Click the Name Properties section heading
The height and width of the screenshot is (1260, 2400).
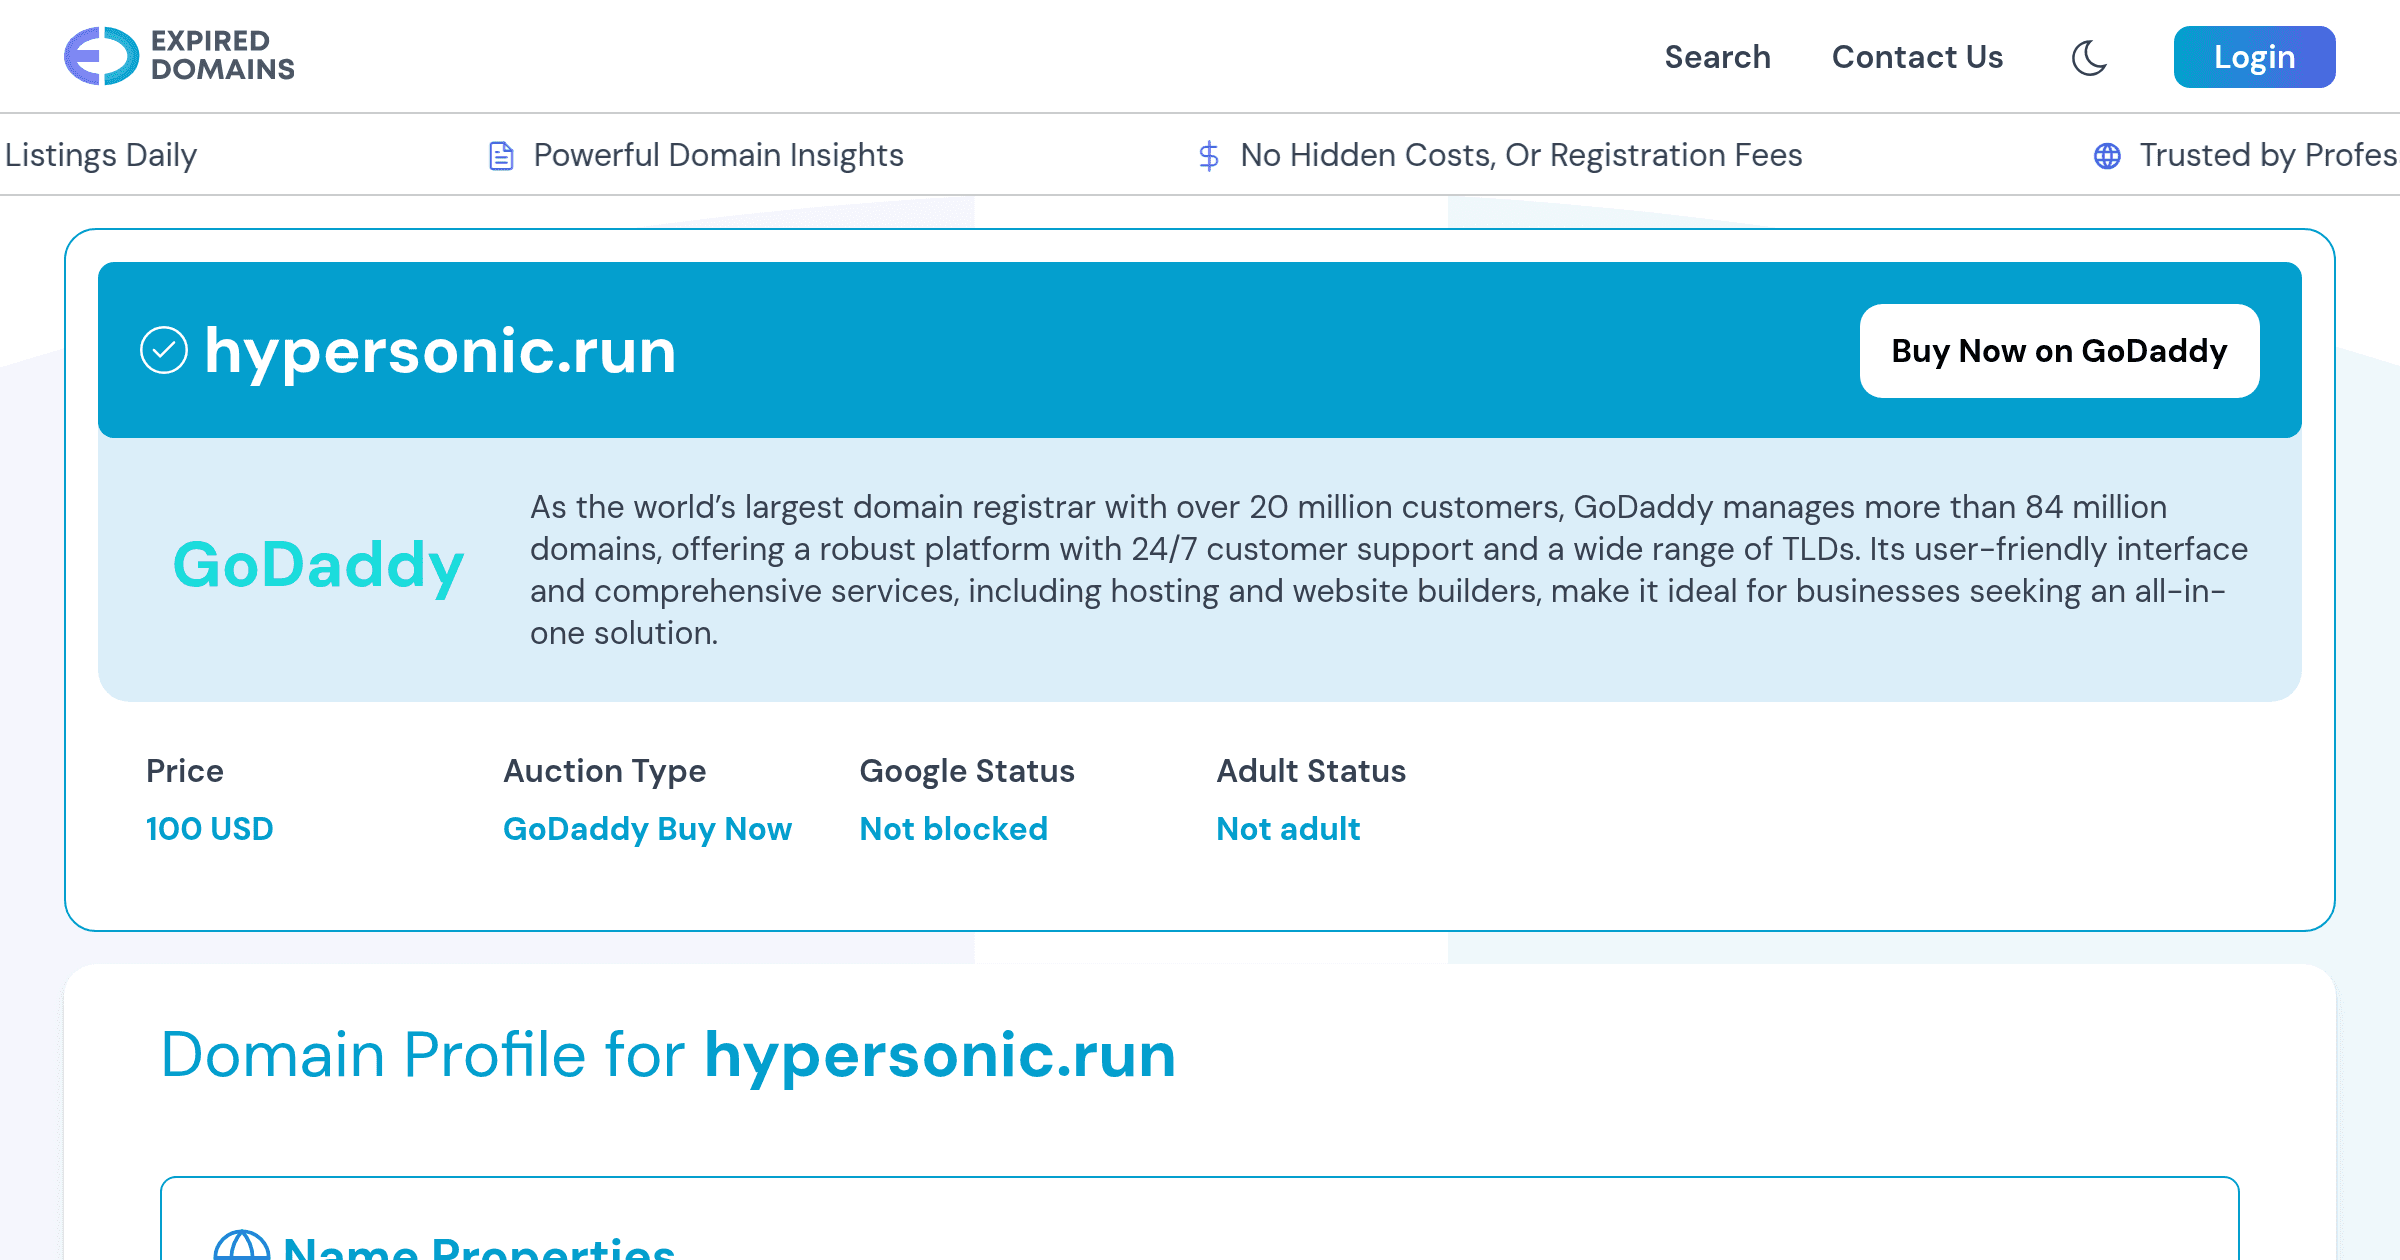click(479, 1247)
